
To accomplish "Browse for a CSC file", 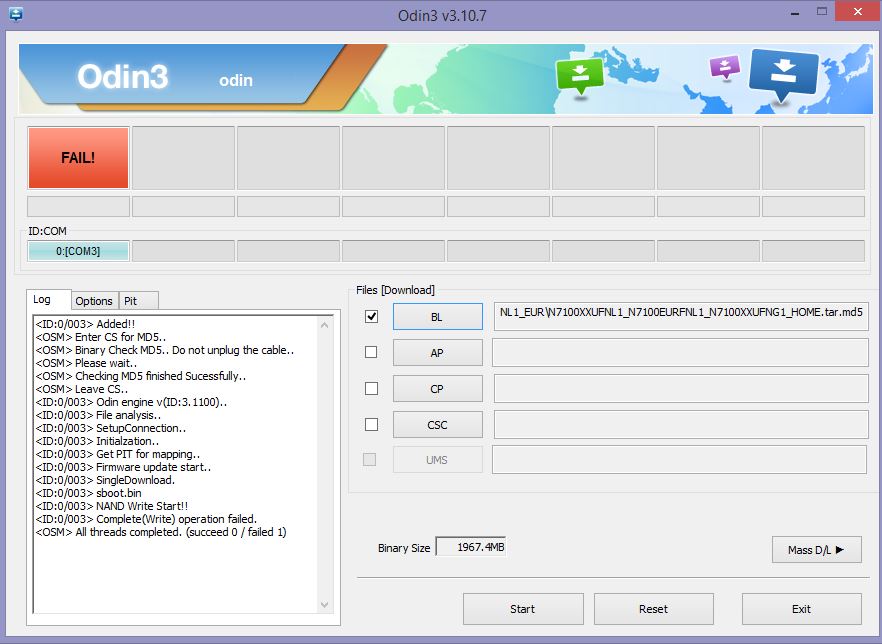I will 437,425.
